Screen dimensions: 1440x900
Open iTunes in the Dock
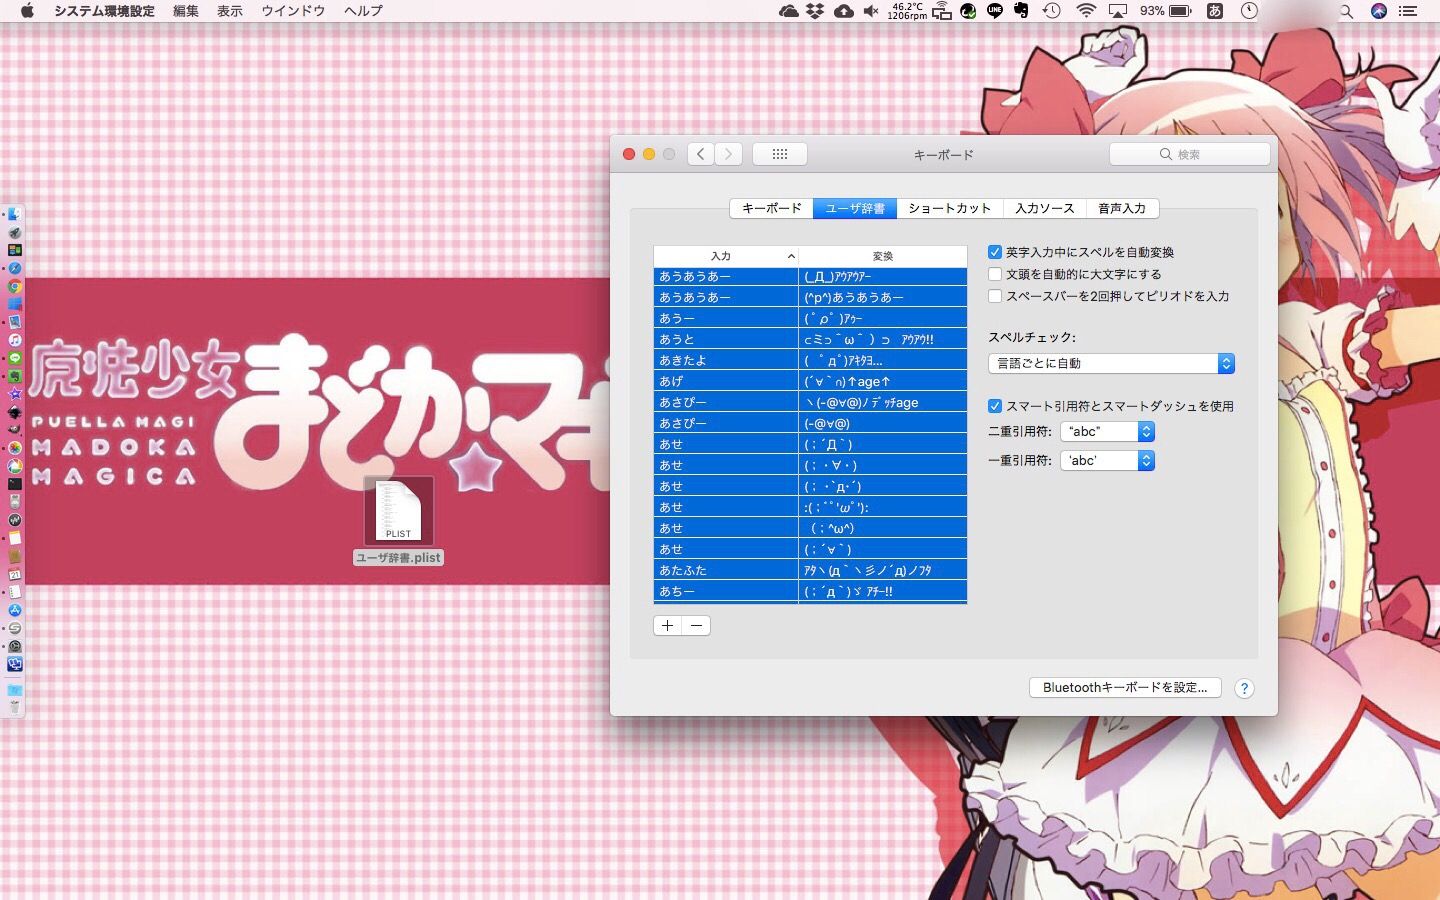point(14,340)
